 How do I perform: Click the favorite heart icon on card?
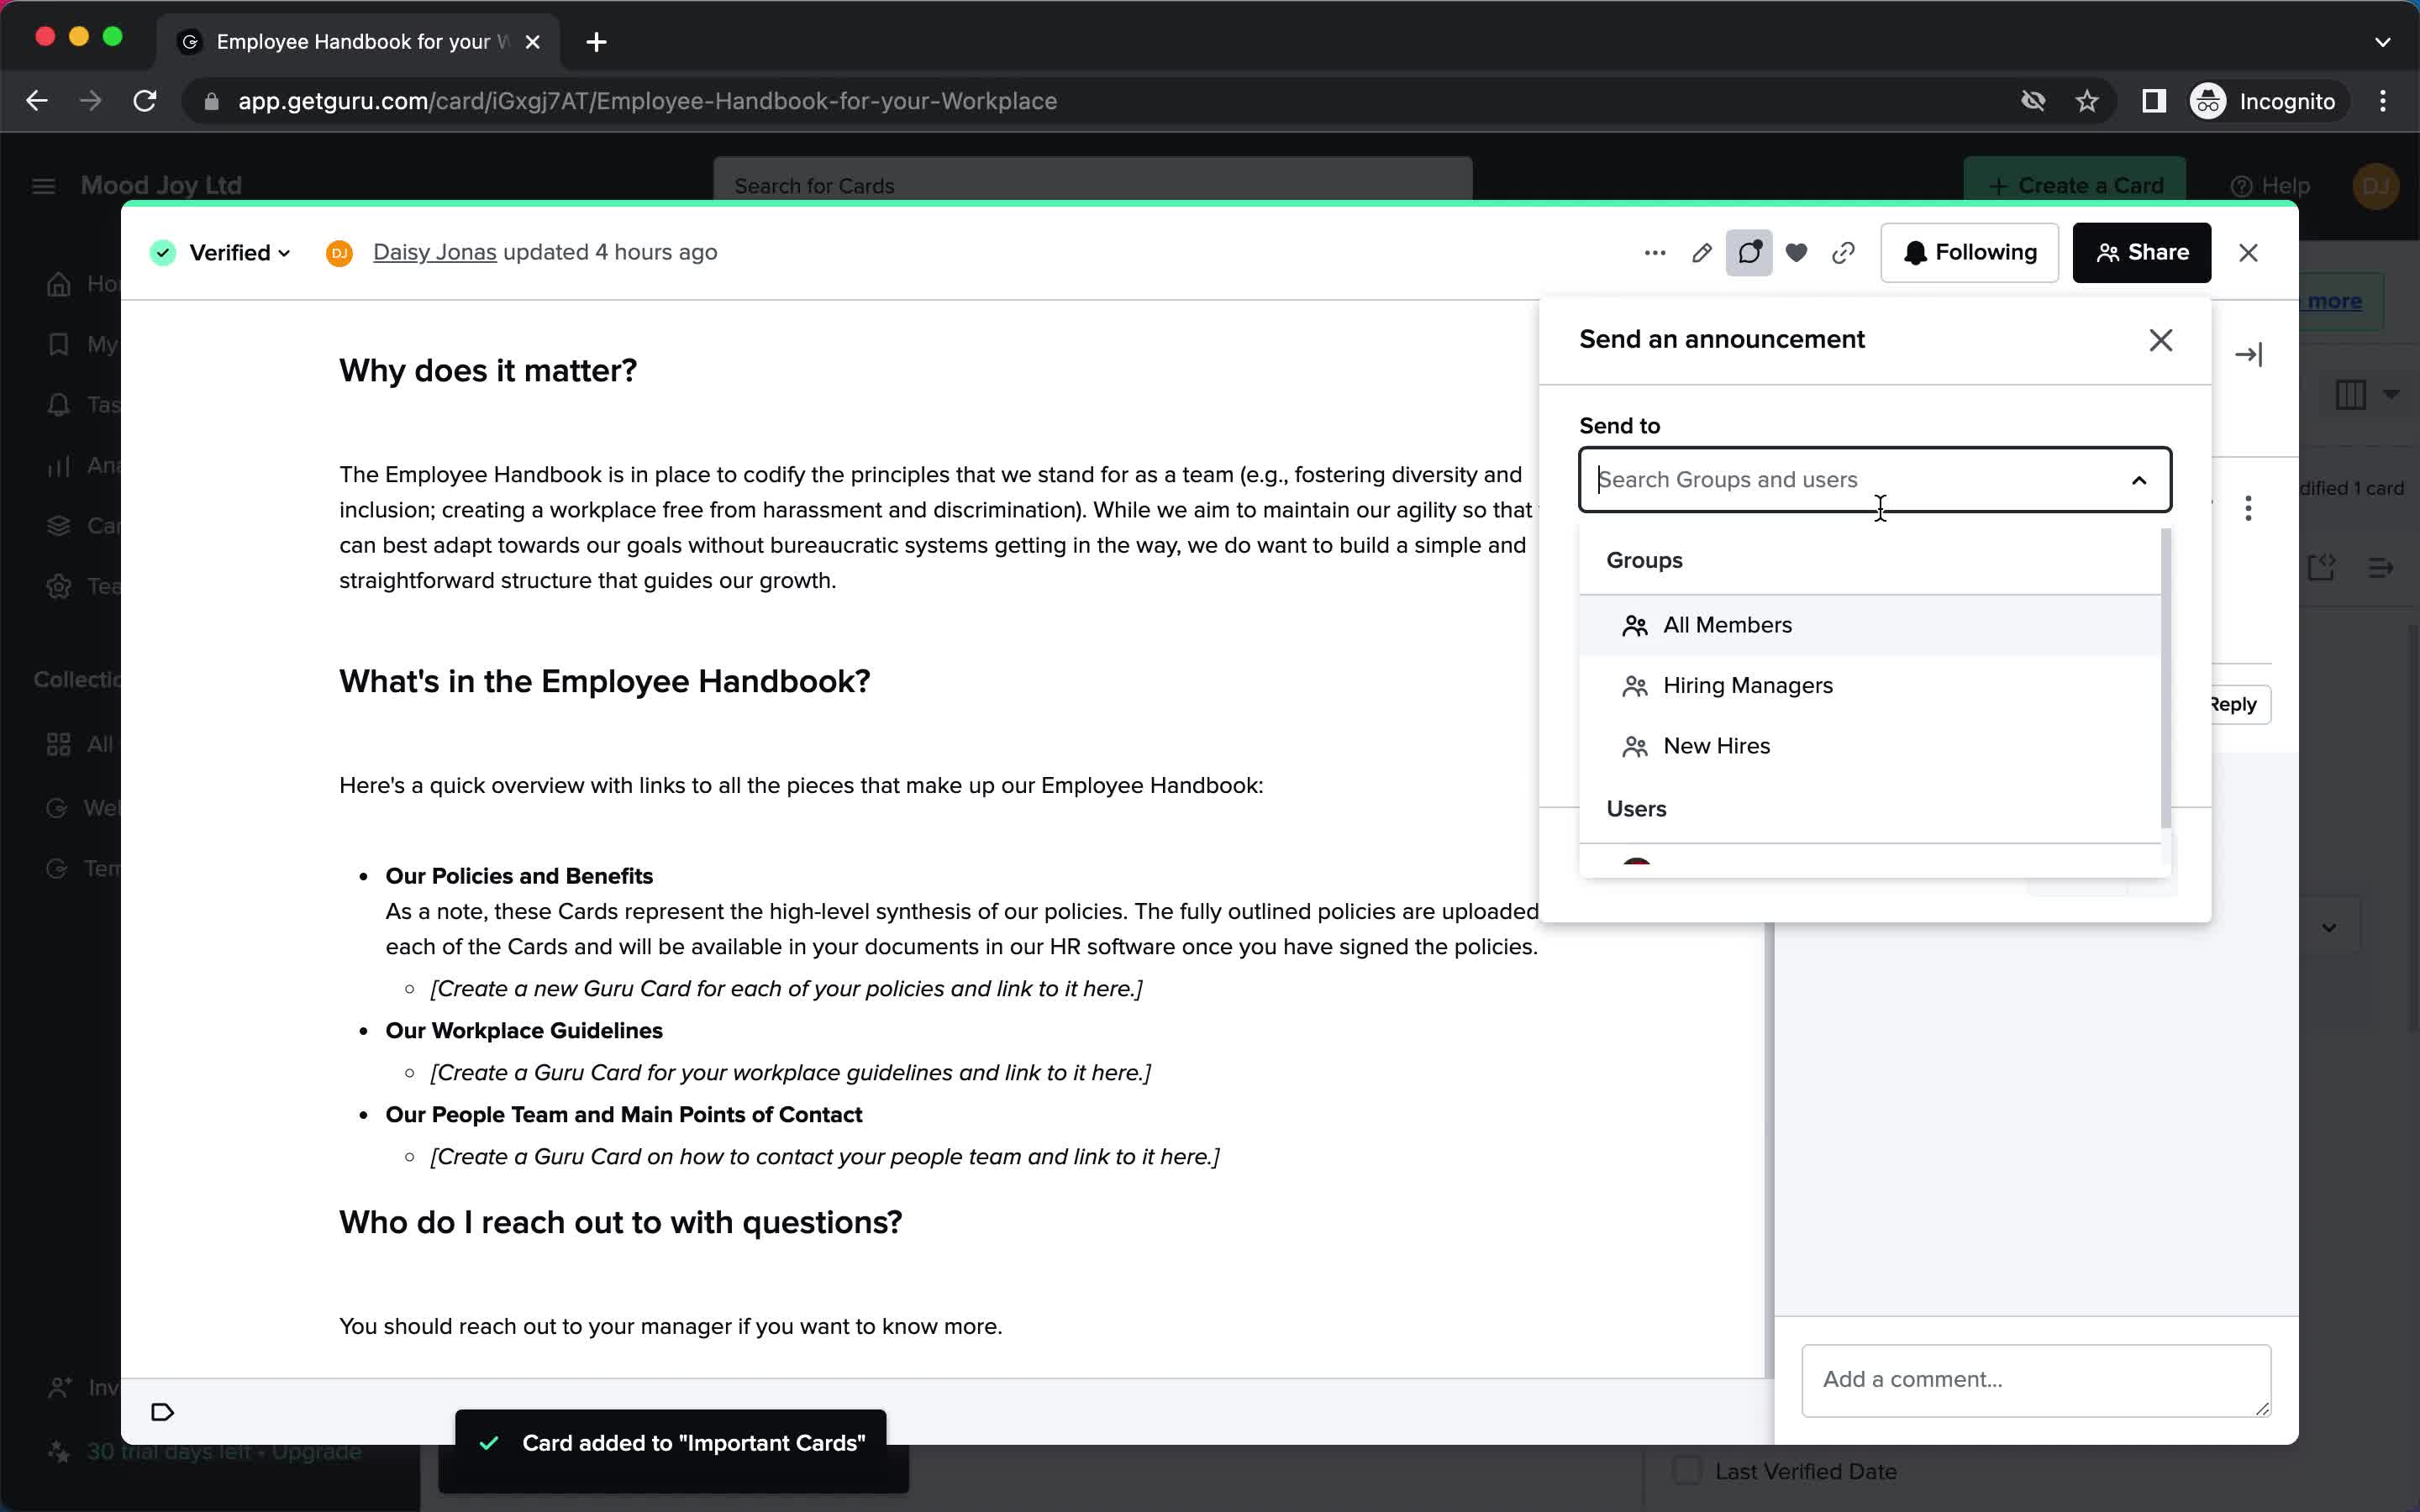point(1797,253)
